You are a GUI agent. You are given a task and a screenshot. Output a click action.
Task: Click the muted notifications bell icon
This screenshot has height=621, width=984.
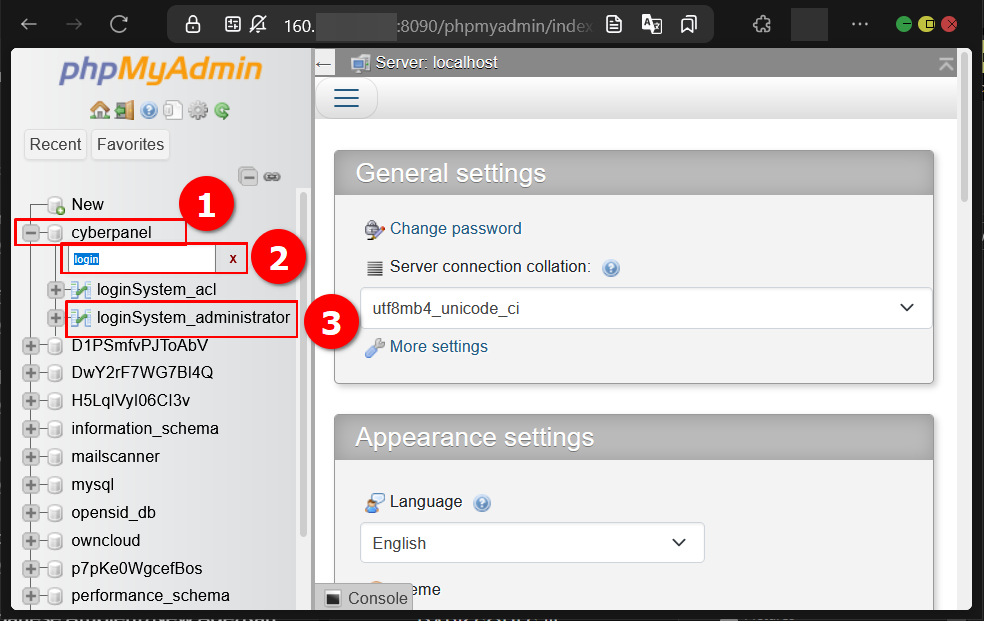coord(258,24)
